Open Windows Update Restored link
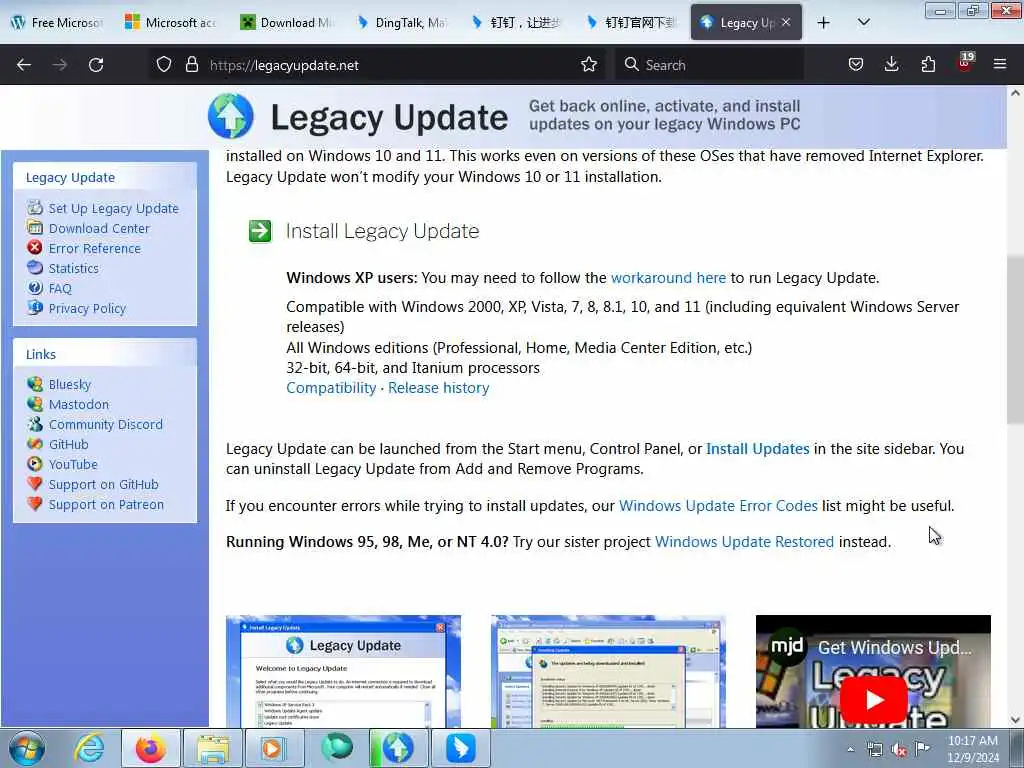This screenshot has width=1024, height=768. coord(744,541)
